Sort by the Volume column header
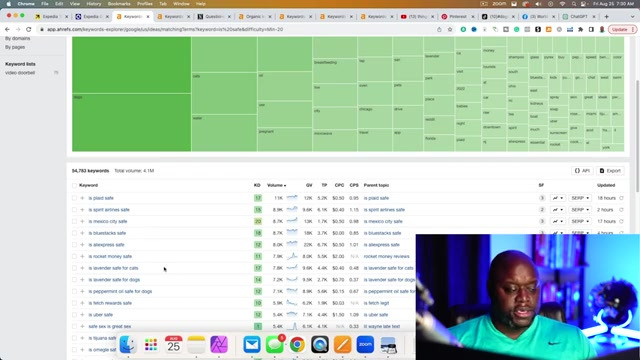640x360 pixels. tap(276, 185)
